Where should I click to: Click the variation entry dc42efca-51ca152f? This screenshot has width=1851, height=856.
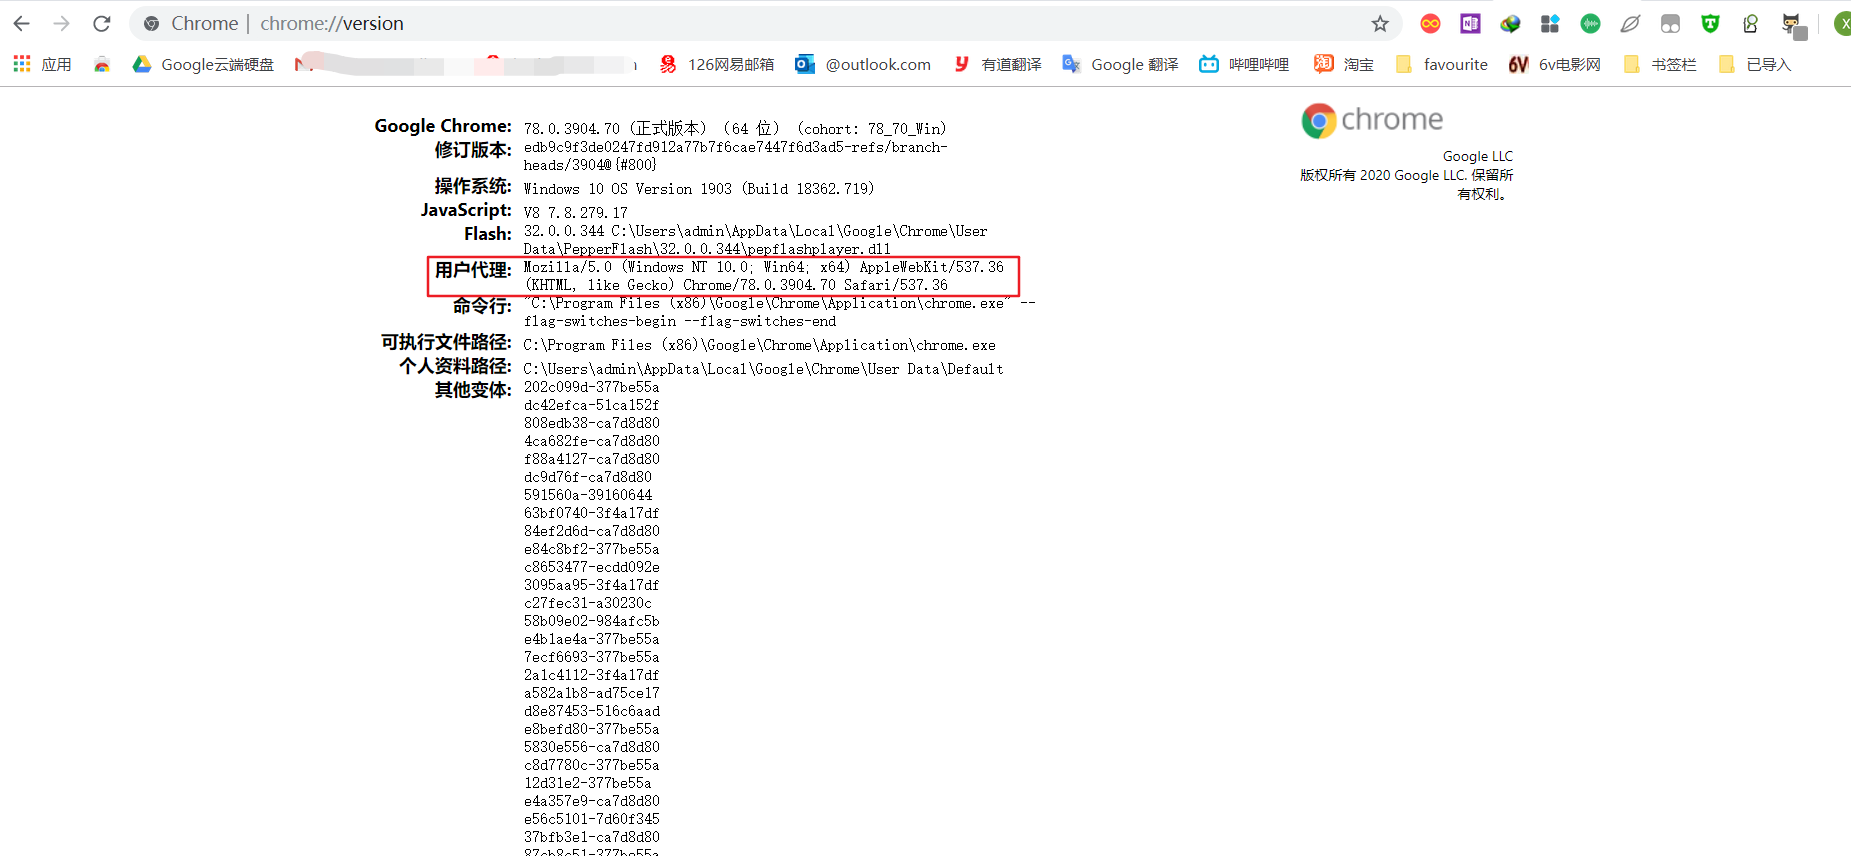(x=592, y=405)
